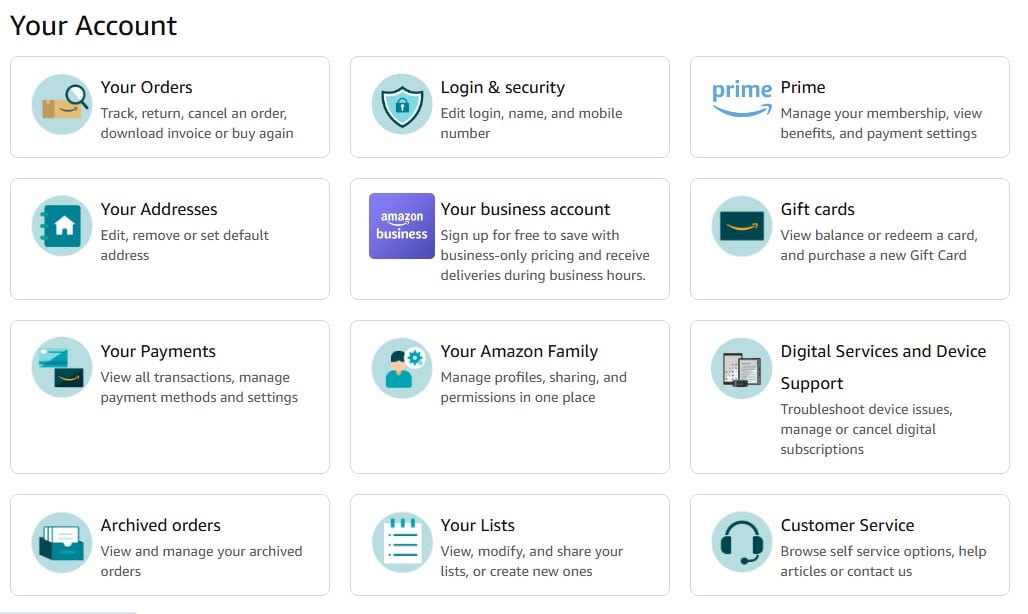
Task: Click the Digital Services devices icon
Action: point(742,368)
